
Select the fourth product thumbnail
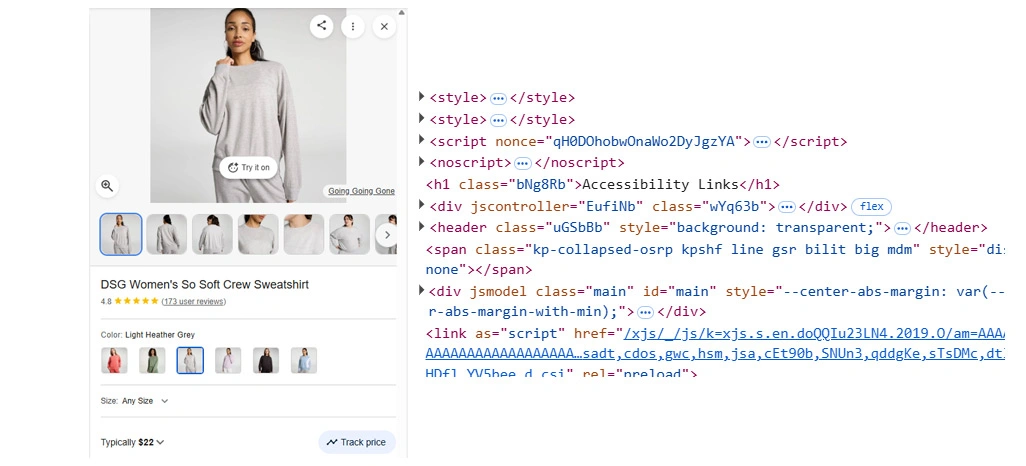pos(258,234)
